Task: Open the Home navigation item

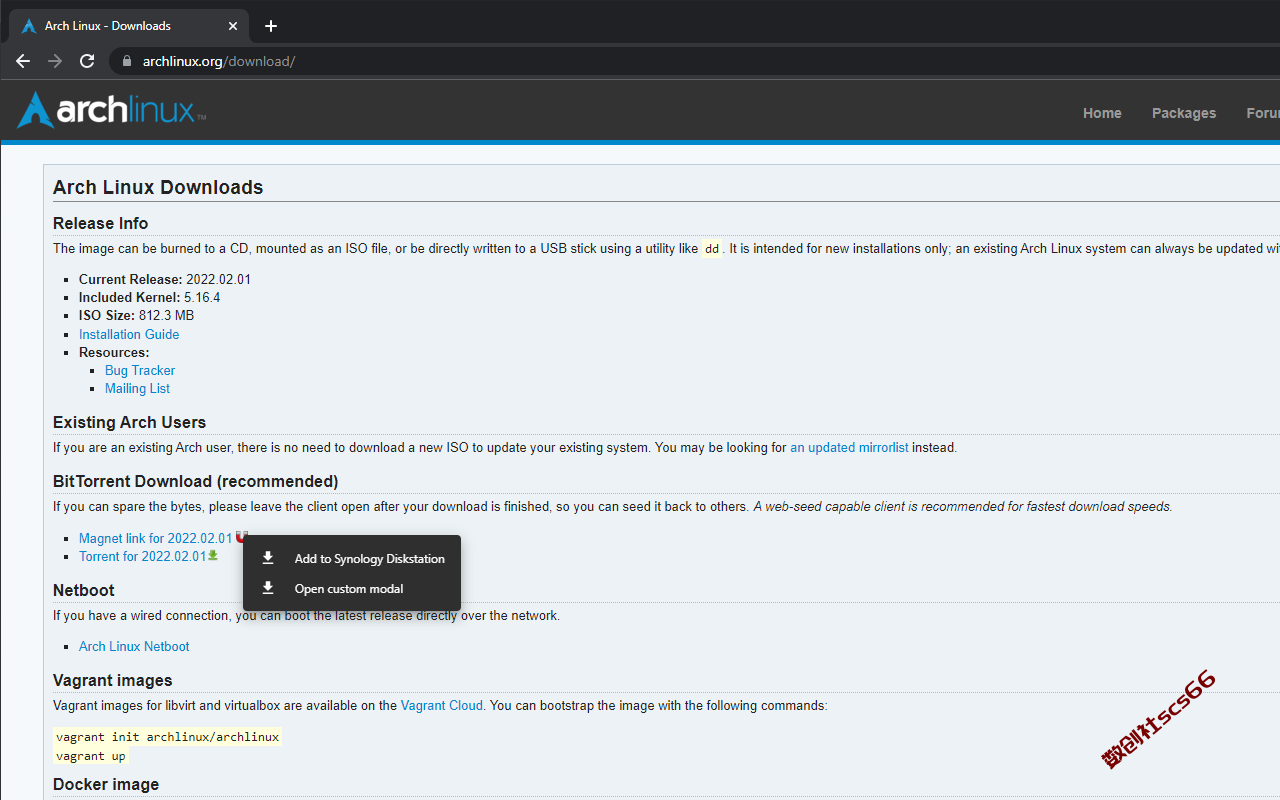Action: (1102, 113)
